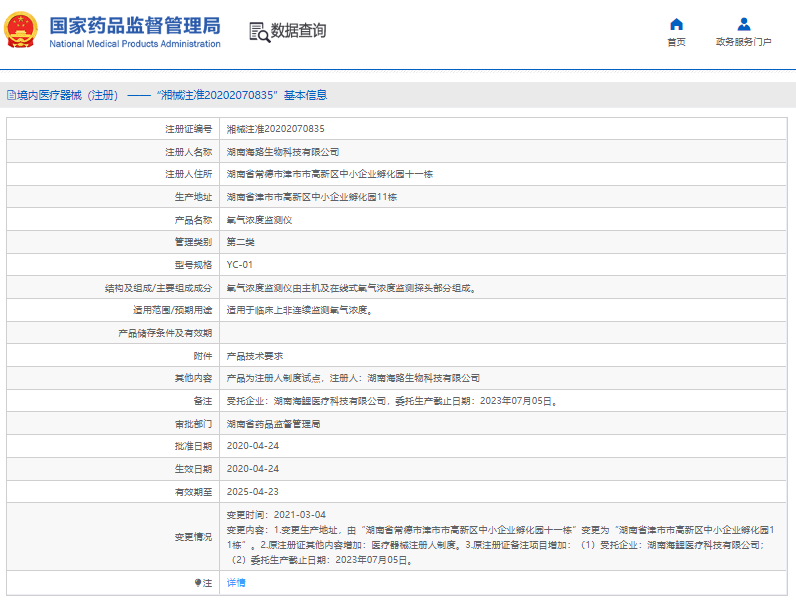The height and width of the screenshot is (601, 796).
Task: Click the 注册证编号 label
Action: click(188, 129)
